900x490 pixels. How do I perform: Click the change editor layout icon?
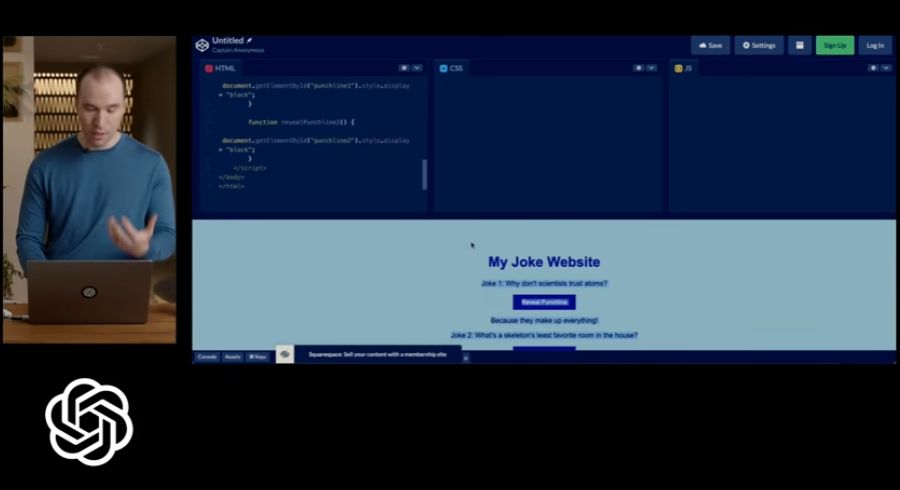pos(800,45)
